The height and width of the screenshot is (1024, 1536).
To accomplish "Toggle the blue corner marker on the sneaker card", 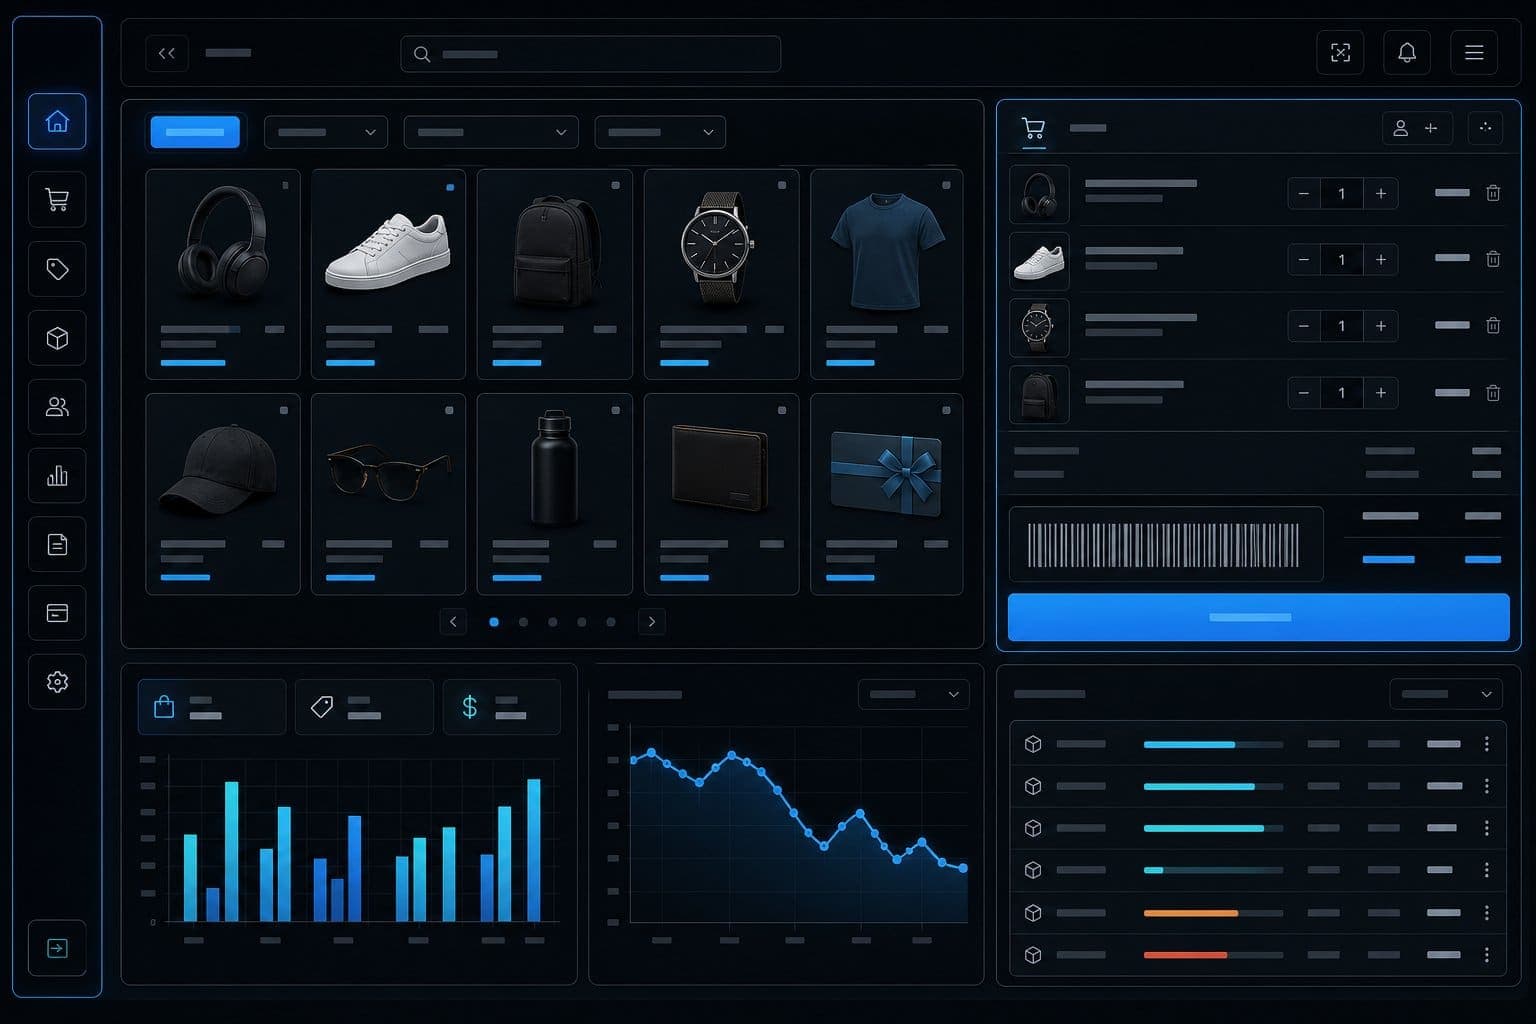I will pyautogui.click(x=450, y=187).
